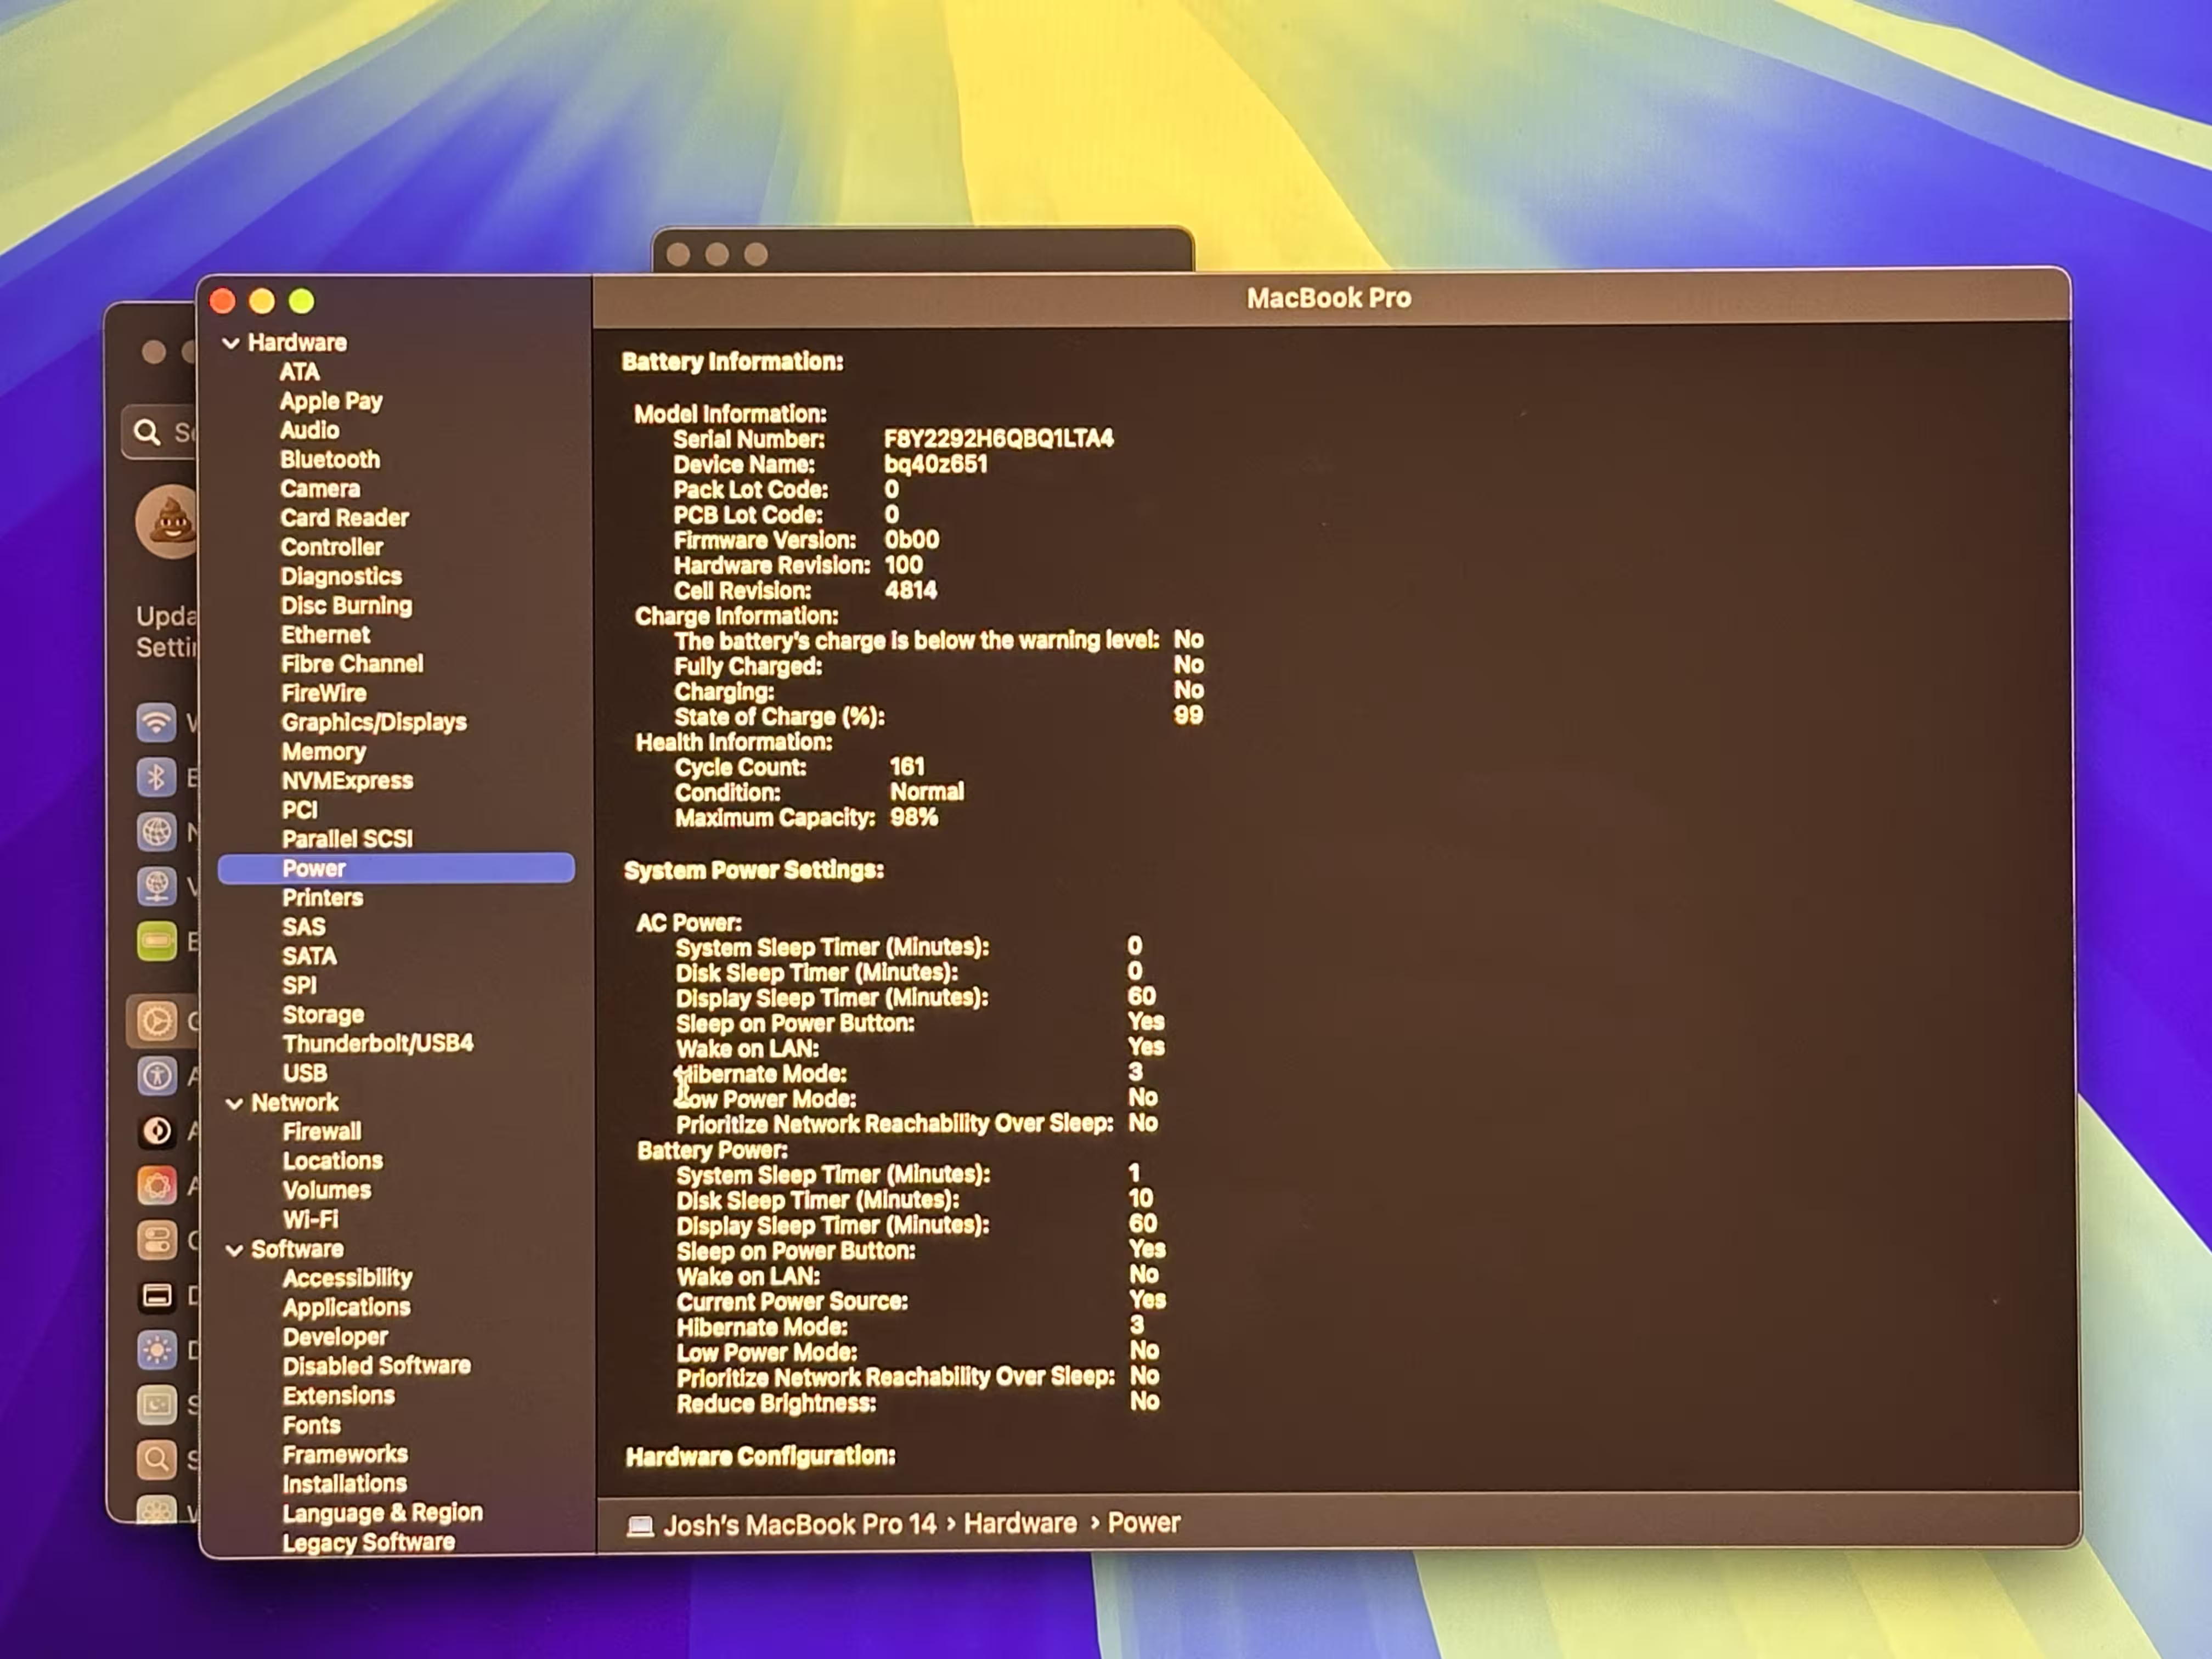
Task: Select Fonts under Software
Action: point(312,1425)
